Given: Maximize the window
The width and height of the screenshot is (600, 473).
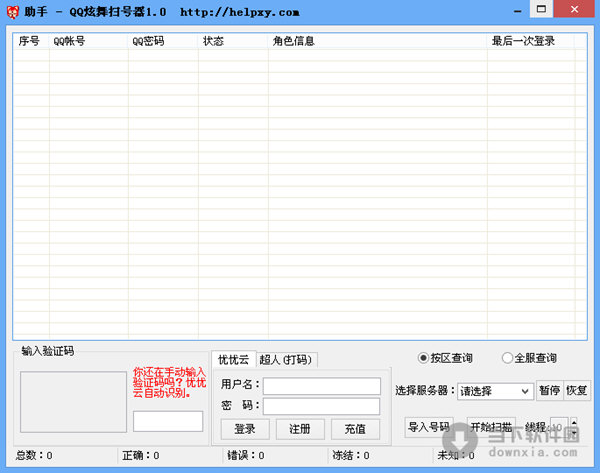Looking at the screenshot, I should [x=541, y=9].
